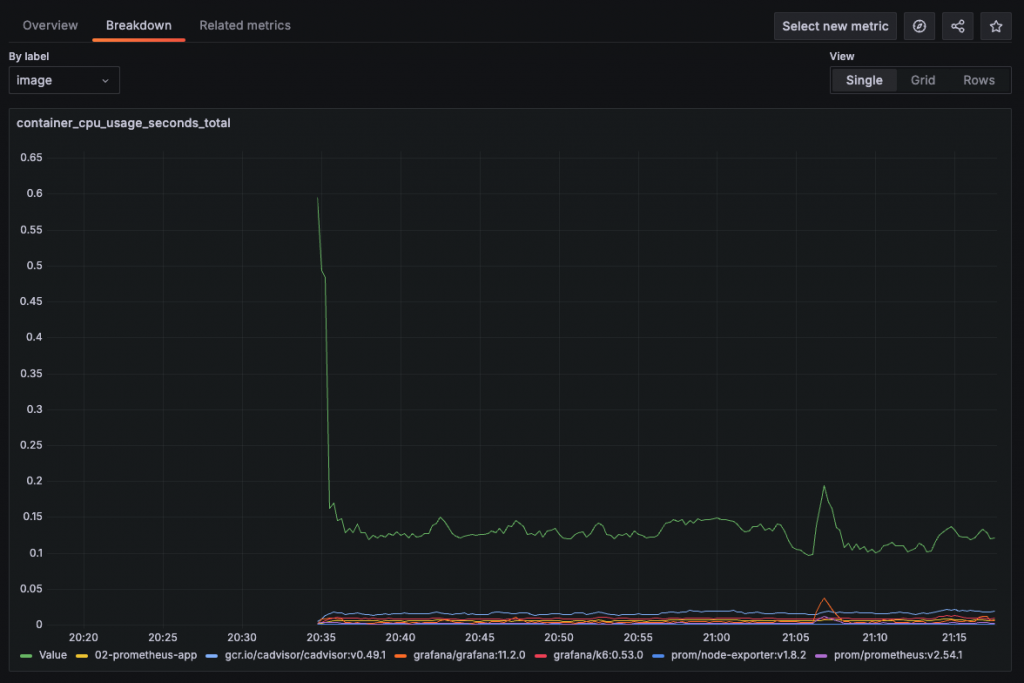Image resolution: width=1024 pixels, height=683 pixels.
Task: Switch to the Overview tab
Action: point(50,25)
